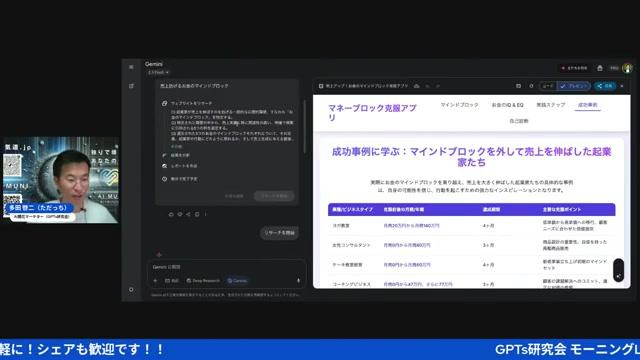Redo with the canvas forward arrow
This screenshot has height=360, width=640.
[x=438, y=86]
